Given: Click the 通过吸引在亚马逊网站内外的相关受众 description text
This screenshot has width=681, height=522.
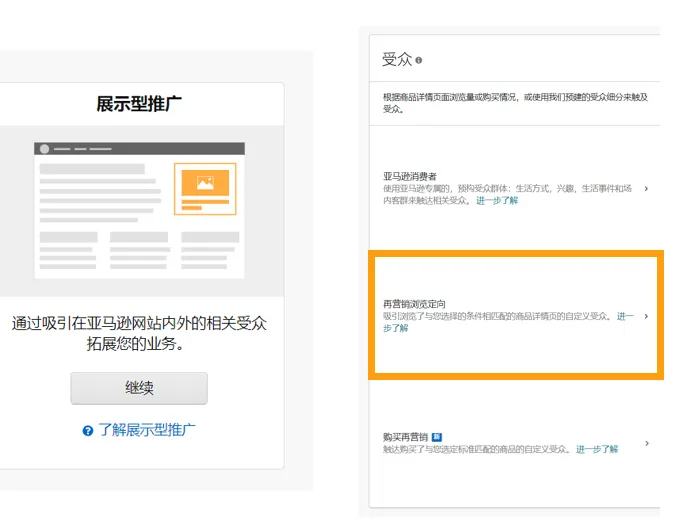Looking at the screenshot, I should point(139,334).
